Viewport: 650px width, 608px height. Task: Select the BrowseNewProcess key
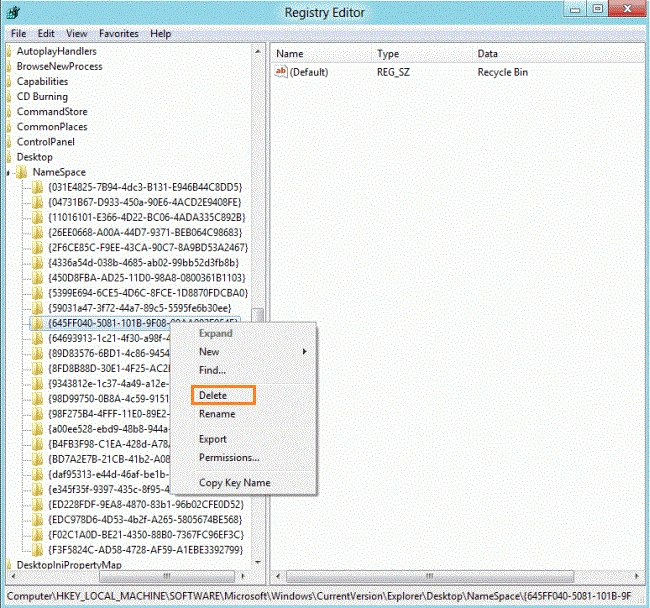click(x=59, y=66)
